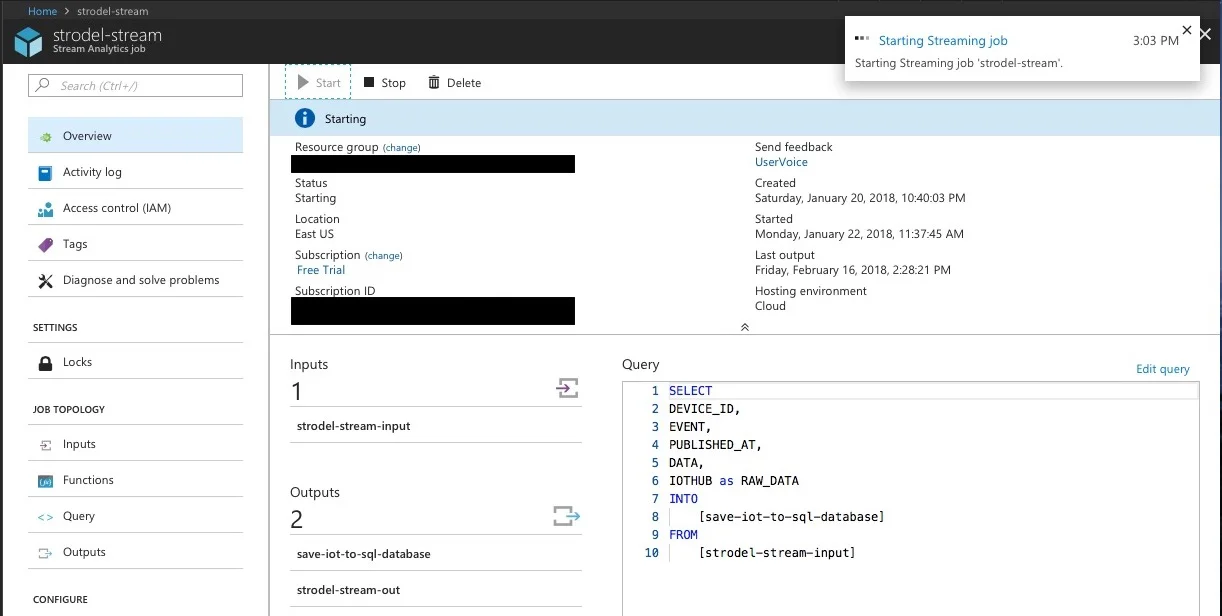This screenshot has width=1222, height=616.
Task: Click the purple Tags icon
Action: [45, 245]
